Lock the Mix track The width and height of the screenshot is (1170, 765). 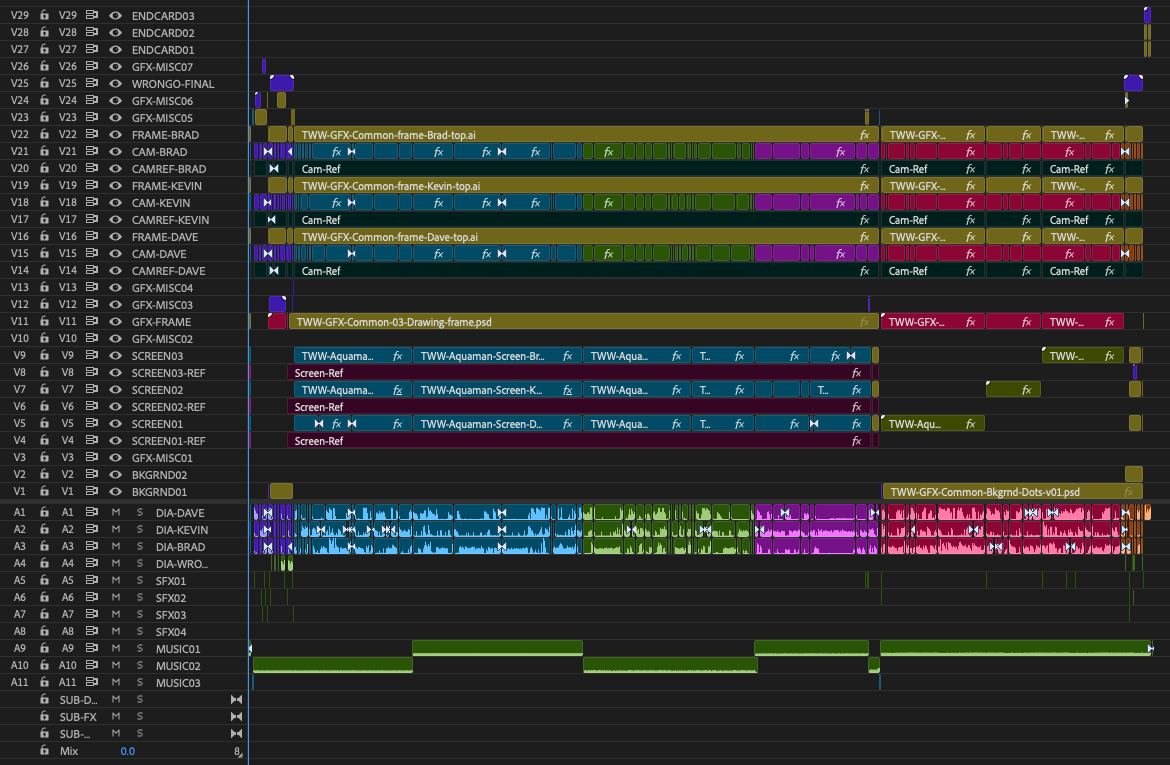pos(44,751)
